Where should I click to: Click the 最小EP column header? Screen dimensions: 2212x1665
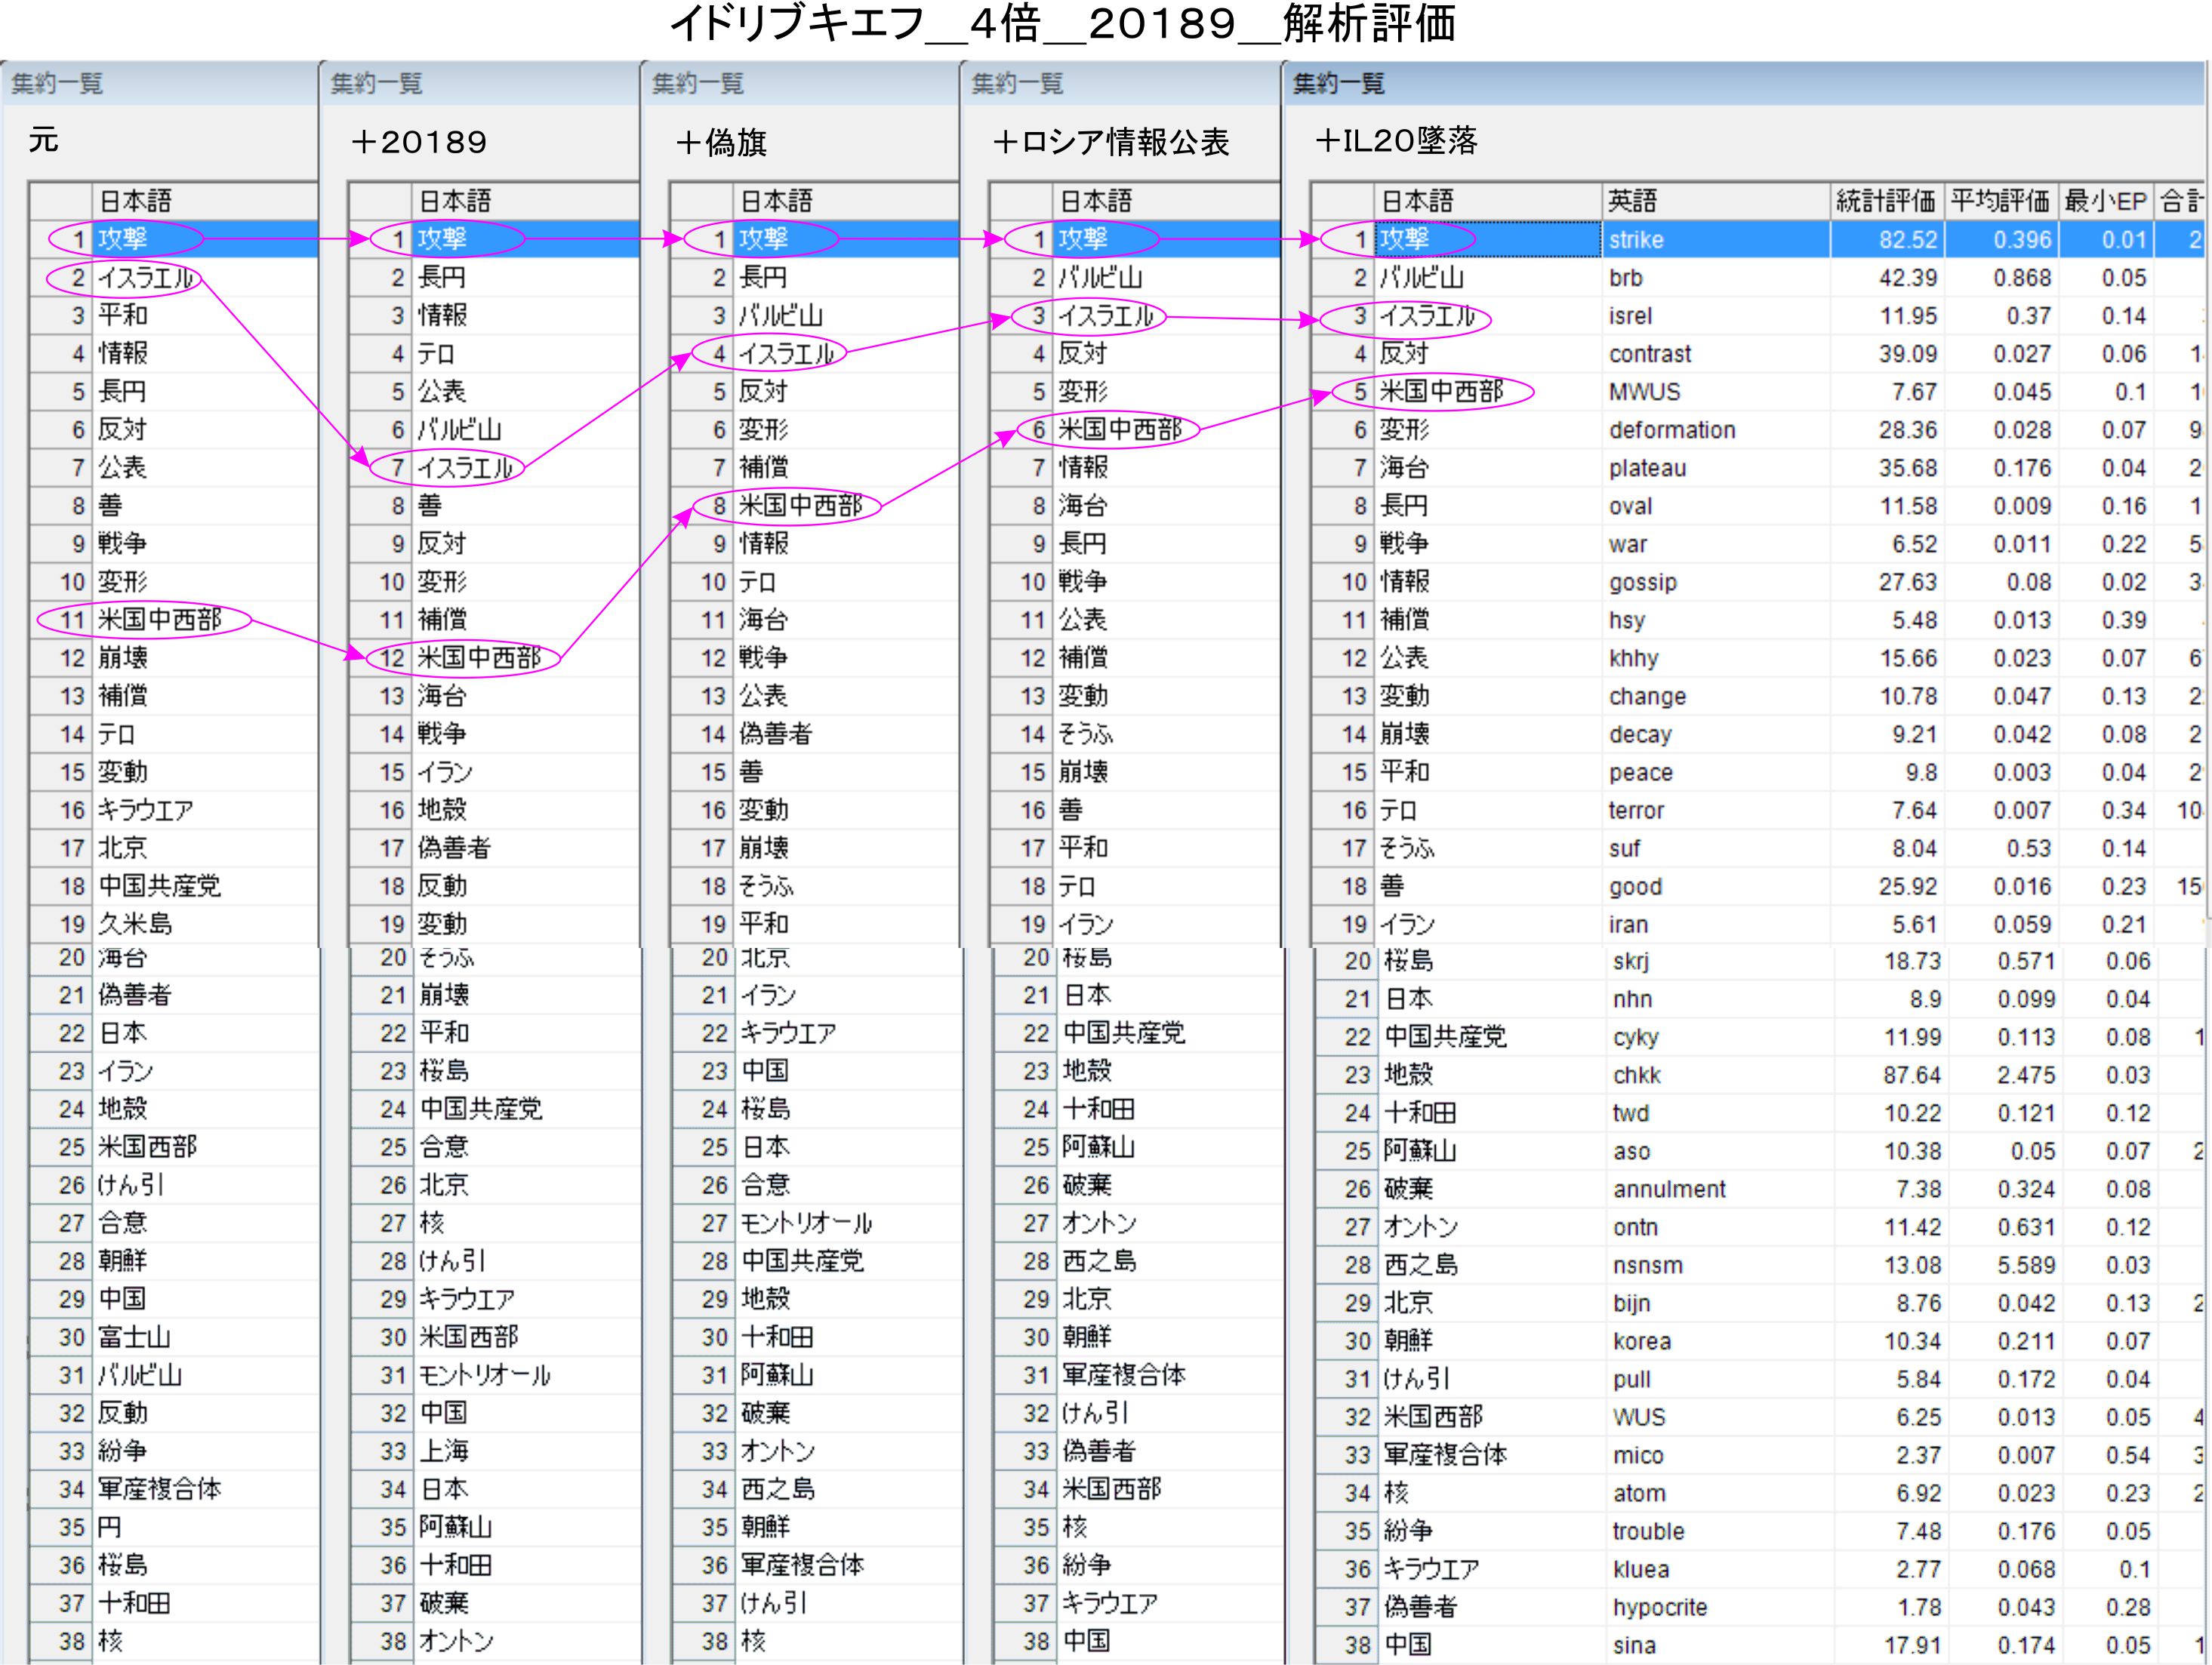[2105, 201]
